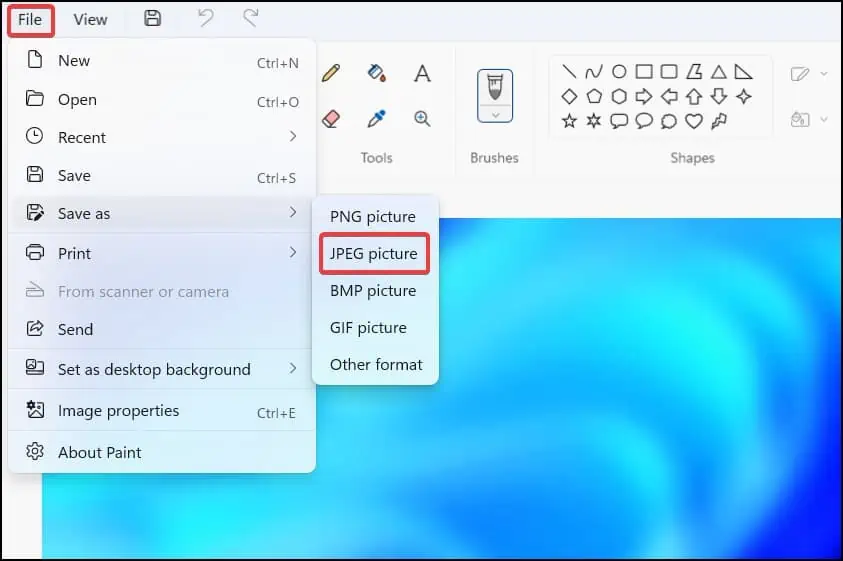The width and height of the screenshot is (843, 561).
Task: Choose the Eraser tool
Action: point(331,119)
